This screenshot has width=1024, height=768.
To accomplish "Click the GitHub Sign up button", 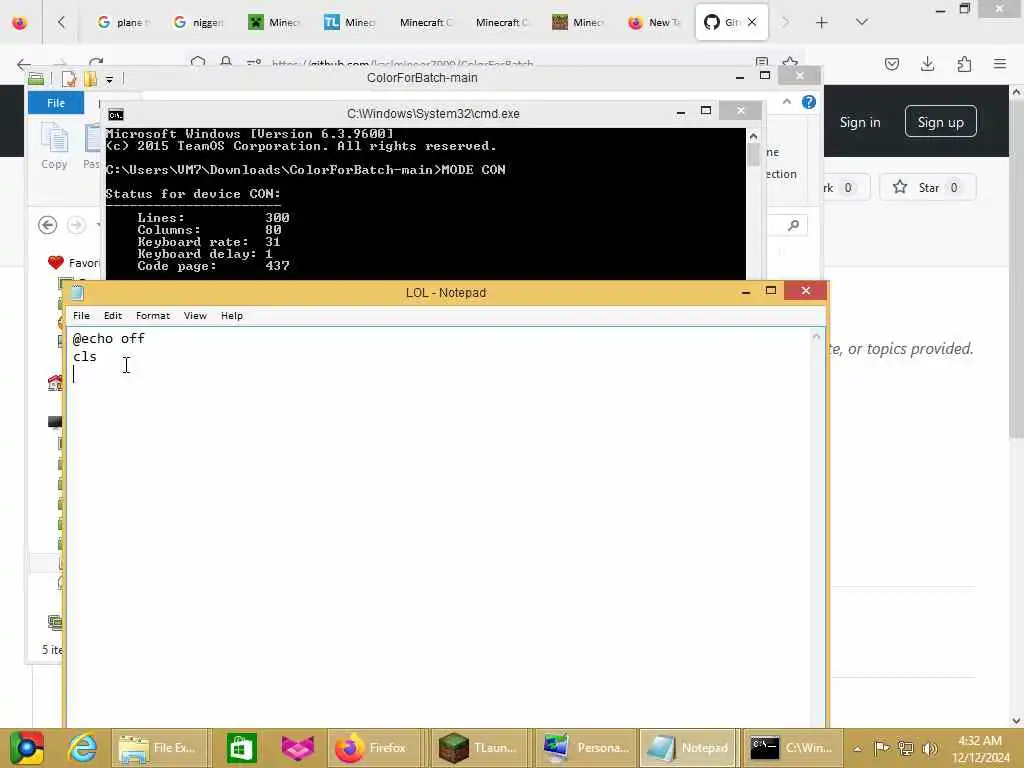I will click(x=940, y=122).
